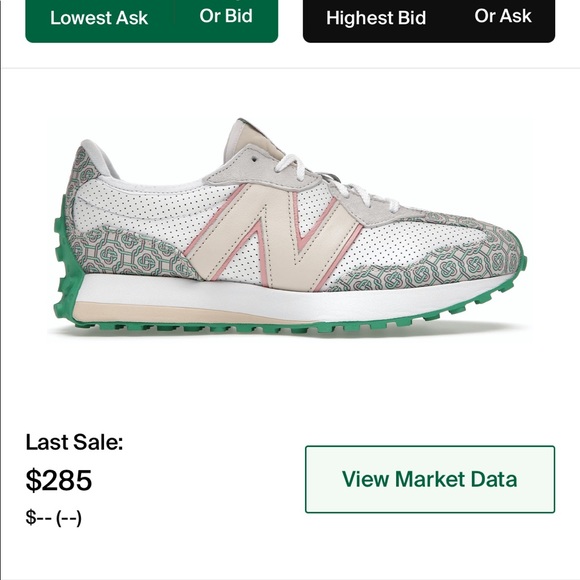
Task: Select the Or Ask option
Action: [x=503, y=16]
